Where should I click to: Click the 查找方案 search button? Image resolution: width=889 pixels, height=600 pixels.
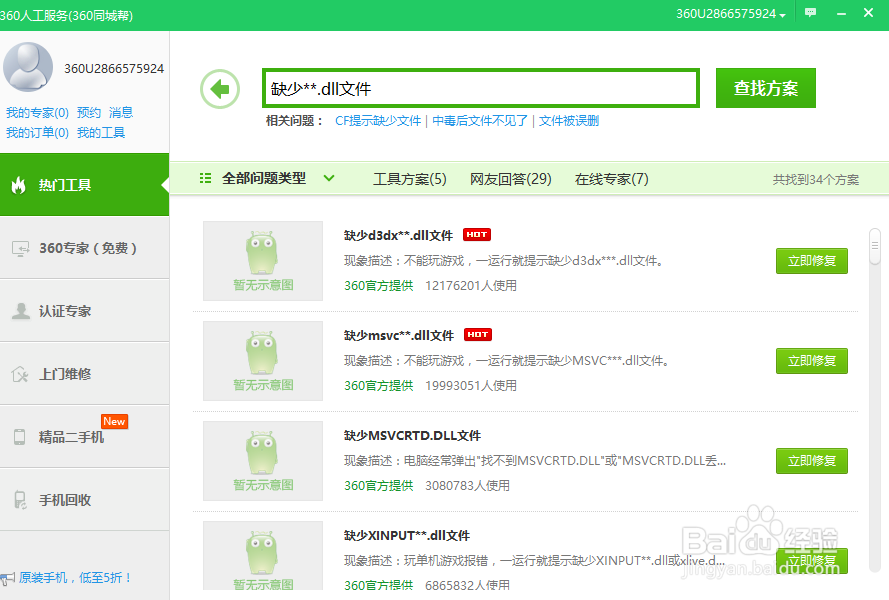pyautogui.click(x=765, y=88)
